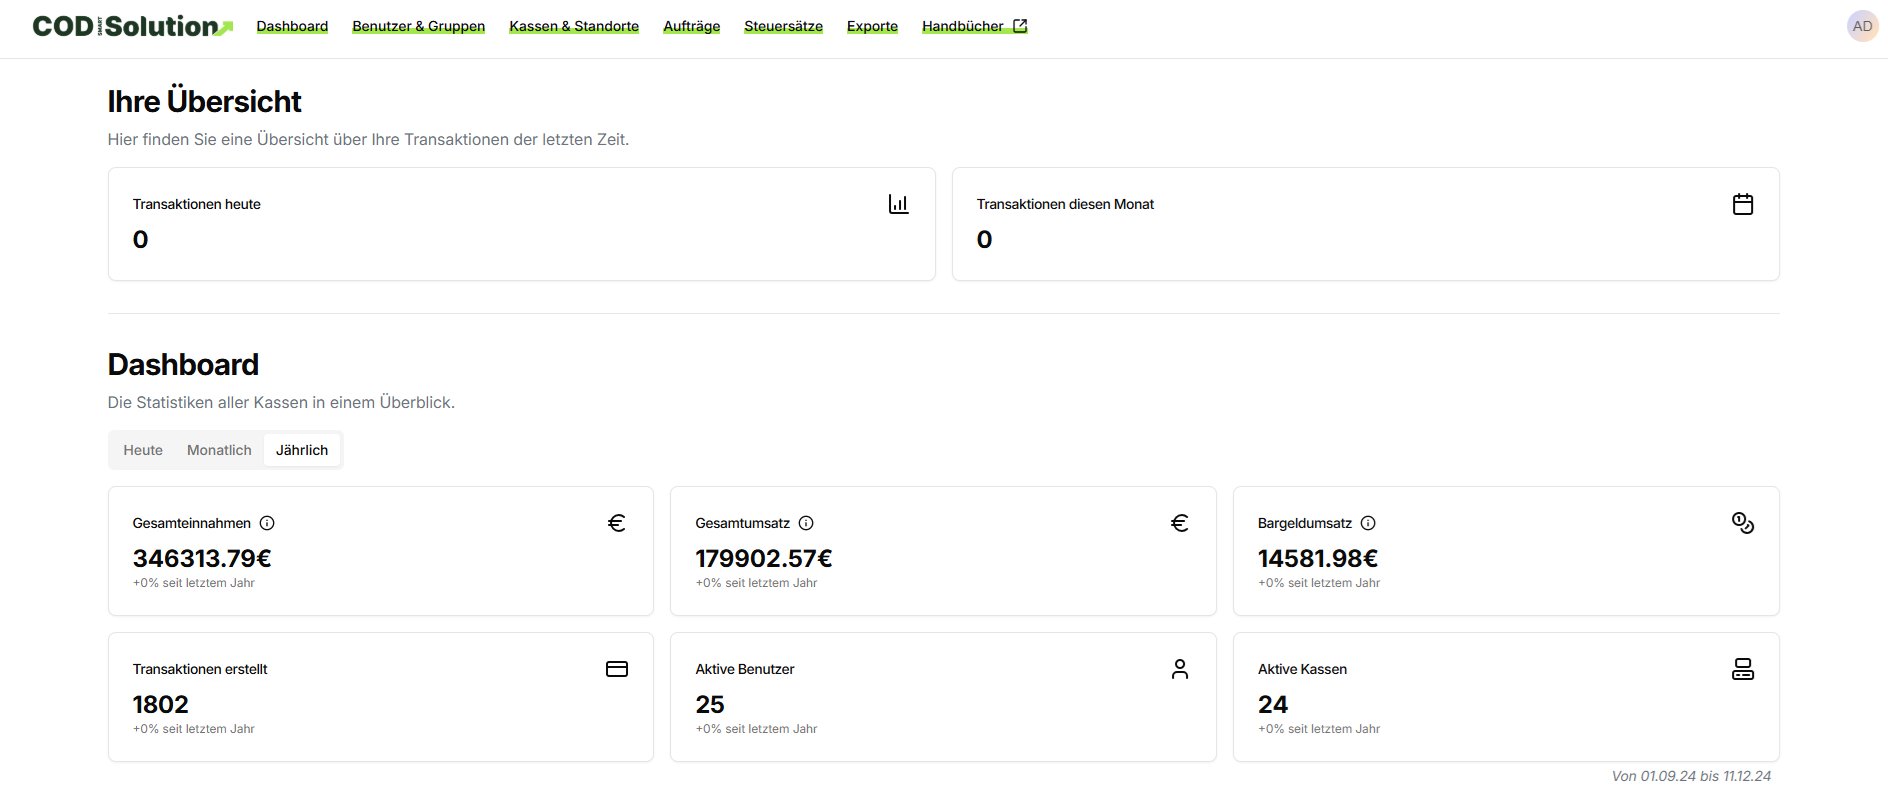
Task: Click the calendar icon in Transaktionen diesen Monat
Action: pos(1742,204)
